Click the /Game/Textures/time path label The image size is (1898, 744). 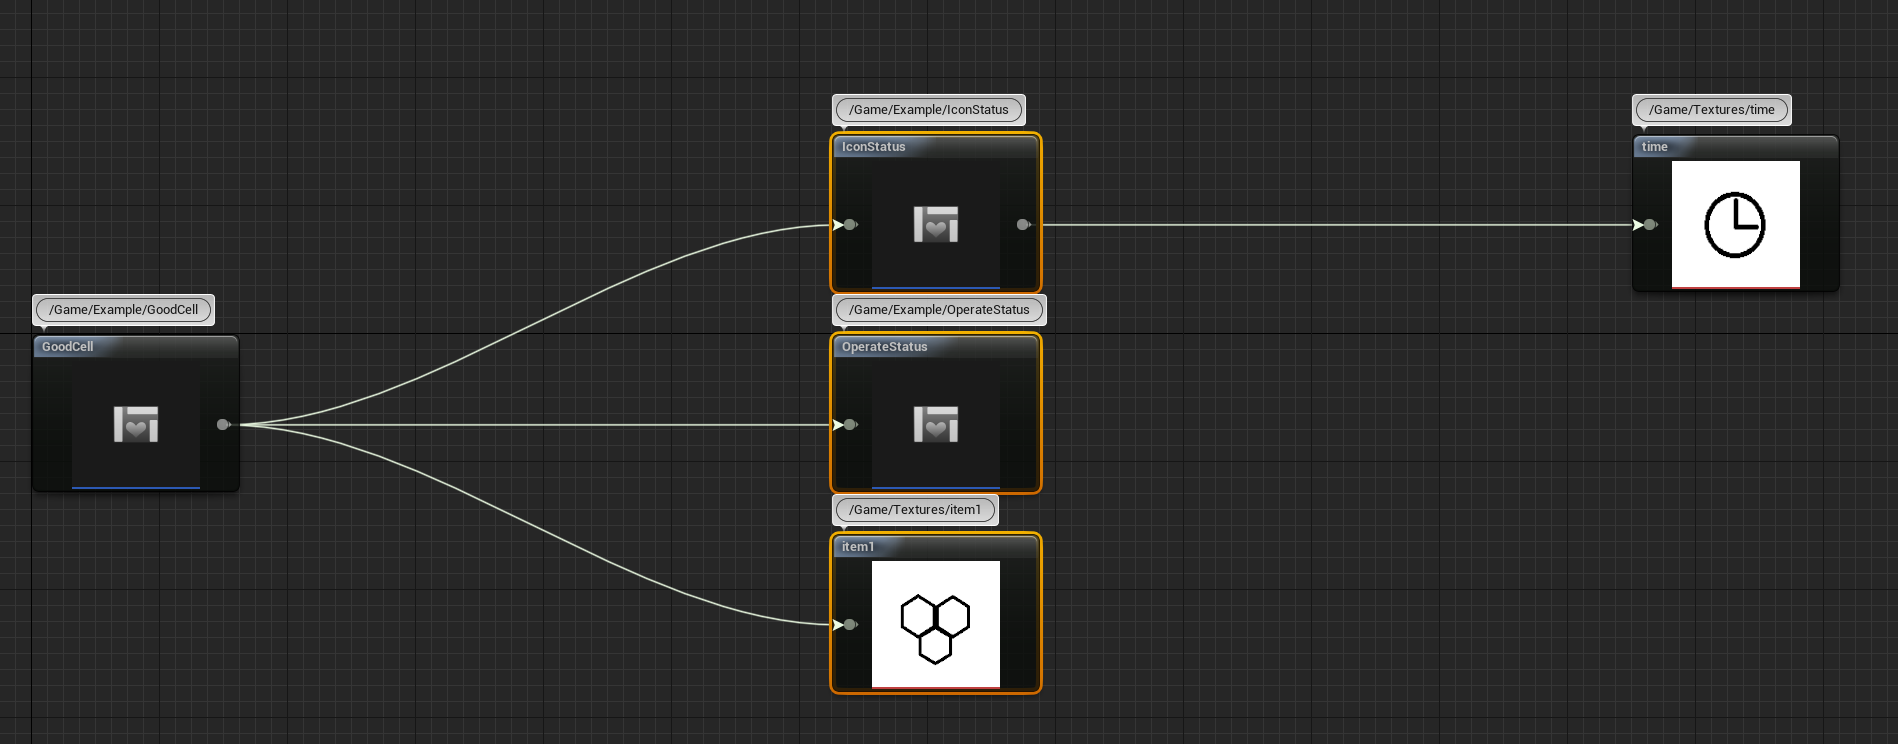coord(1712,110)
